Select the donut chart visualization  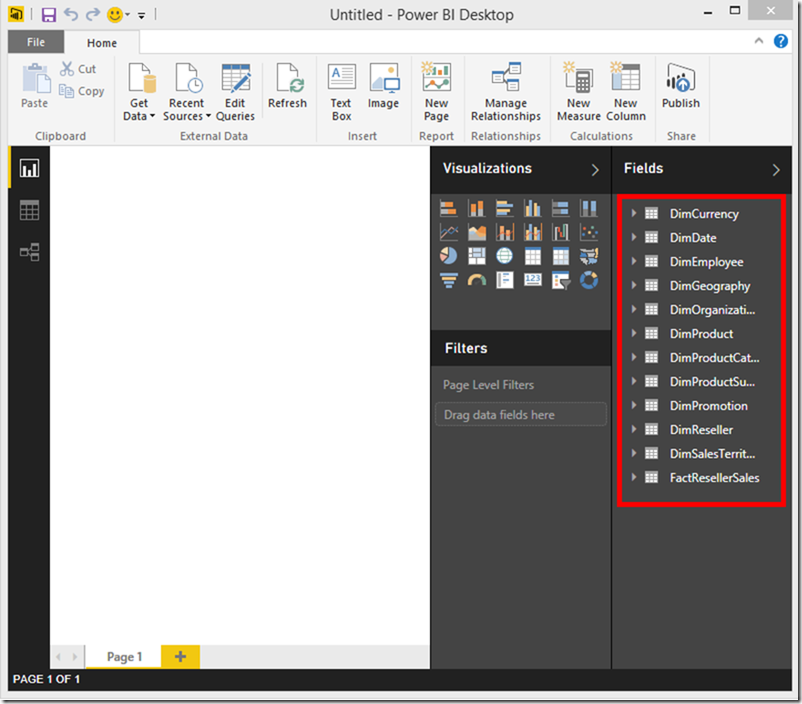589,280
